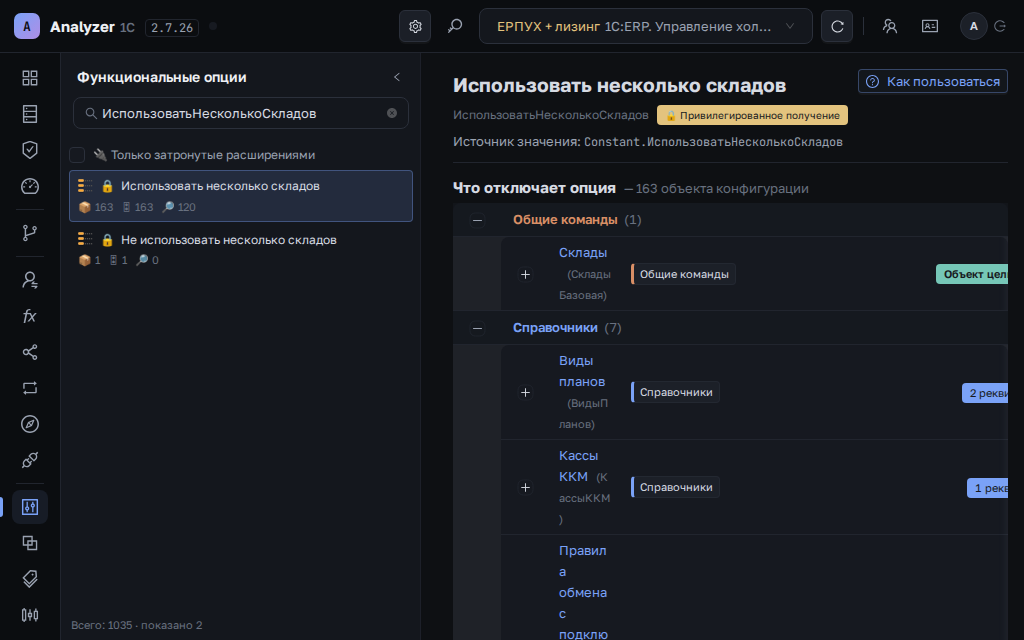Open the fx functions icon in sidebar
Viewport: 1024px width, 640px height.
click(x=30, y=316)
